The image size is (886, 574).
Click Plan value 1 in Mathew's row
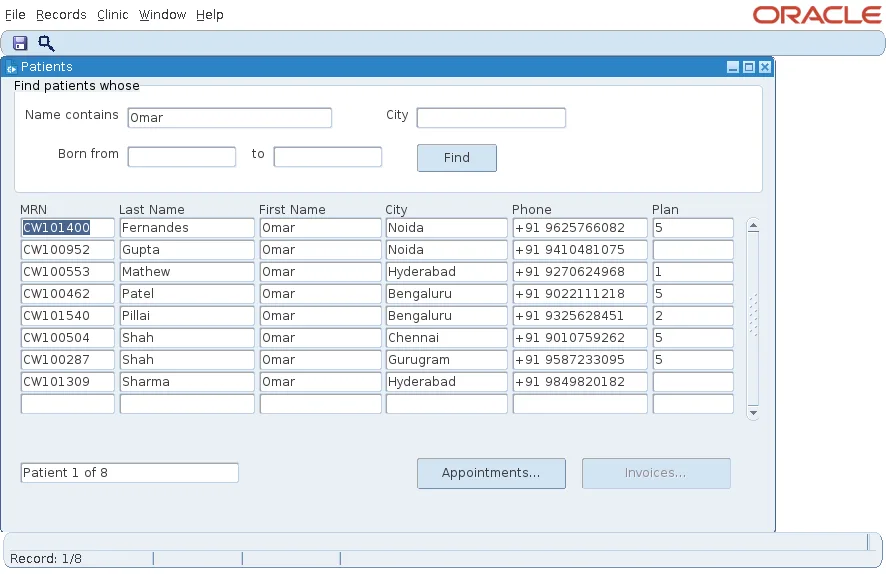[693, 272]
